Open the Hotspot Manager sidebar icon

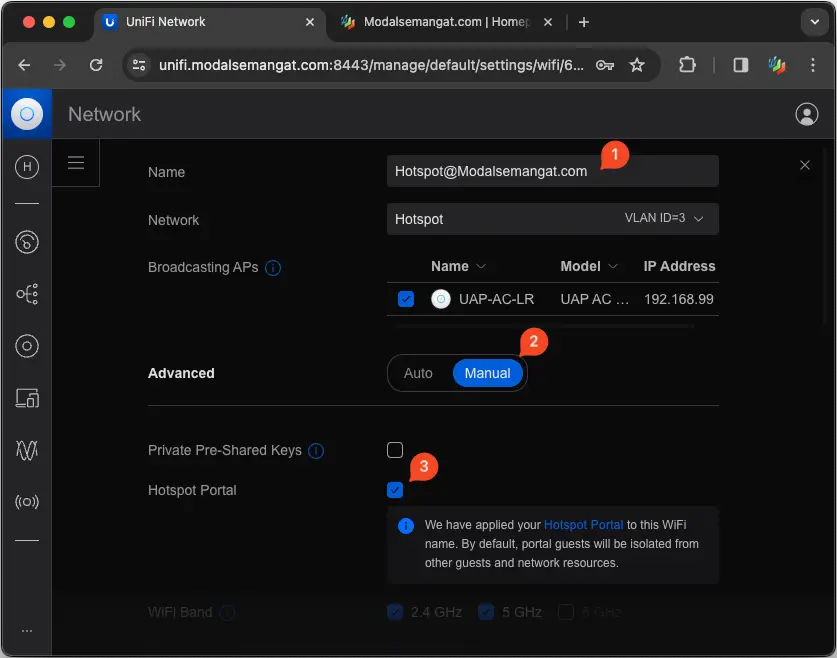click(27, 167)
